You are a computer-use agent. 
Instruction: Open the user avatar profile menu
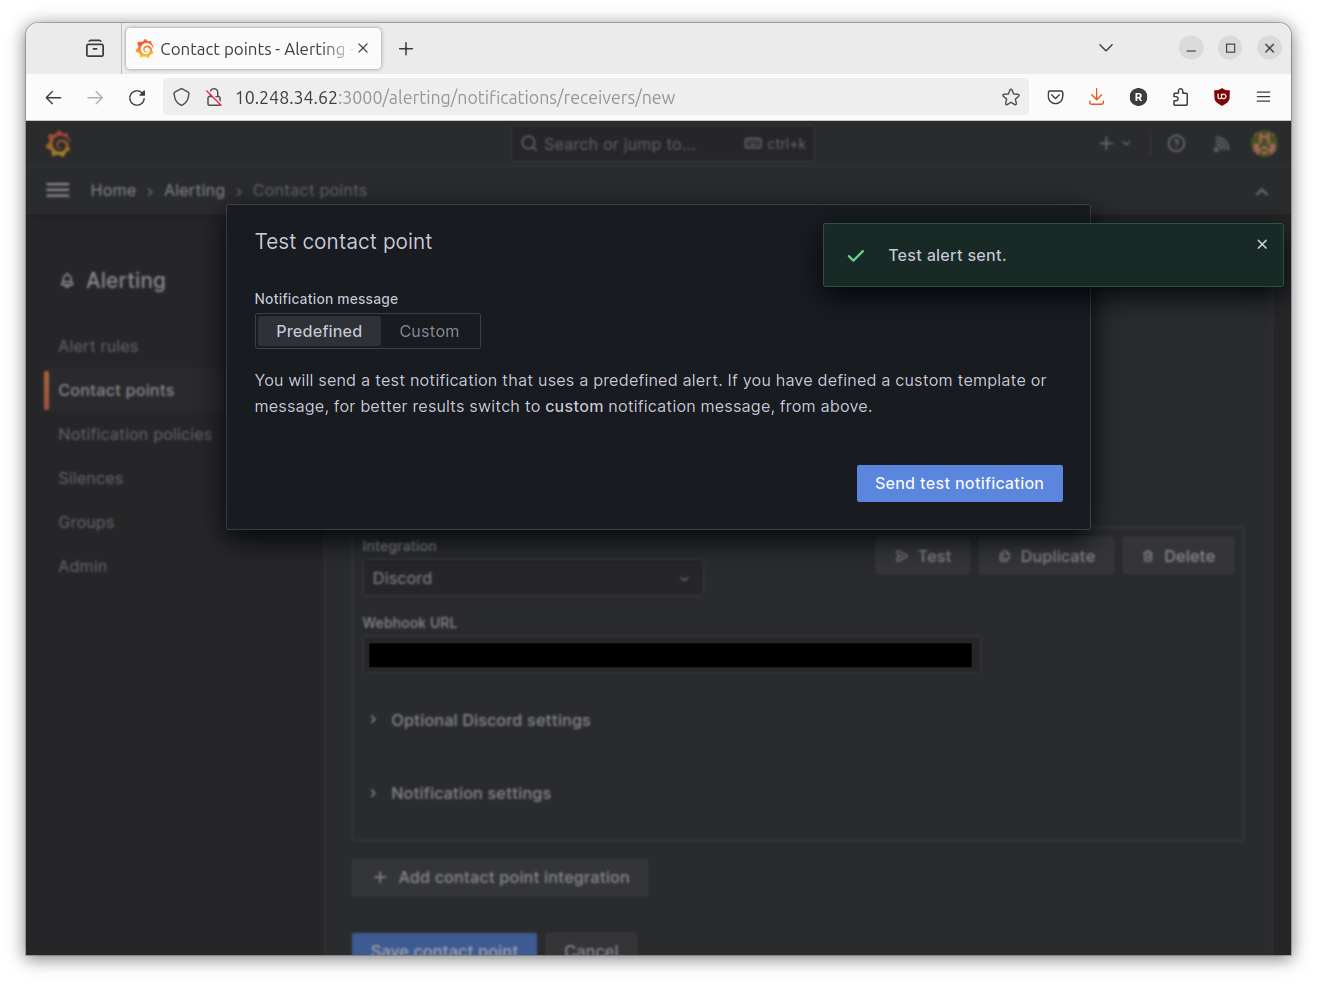[x=1264, y=144]
